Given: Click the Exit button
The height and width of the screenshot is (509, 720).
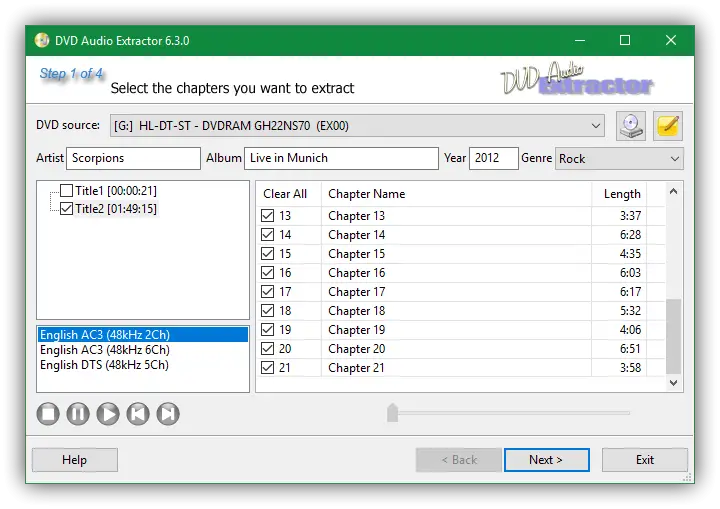Looking at the screenshot, I should pos(645,460).
